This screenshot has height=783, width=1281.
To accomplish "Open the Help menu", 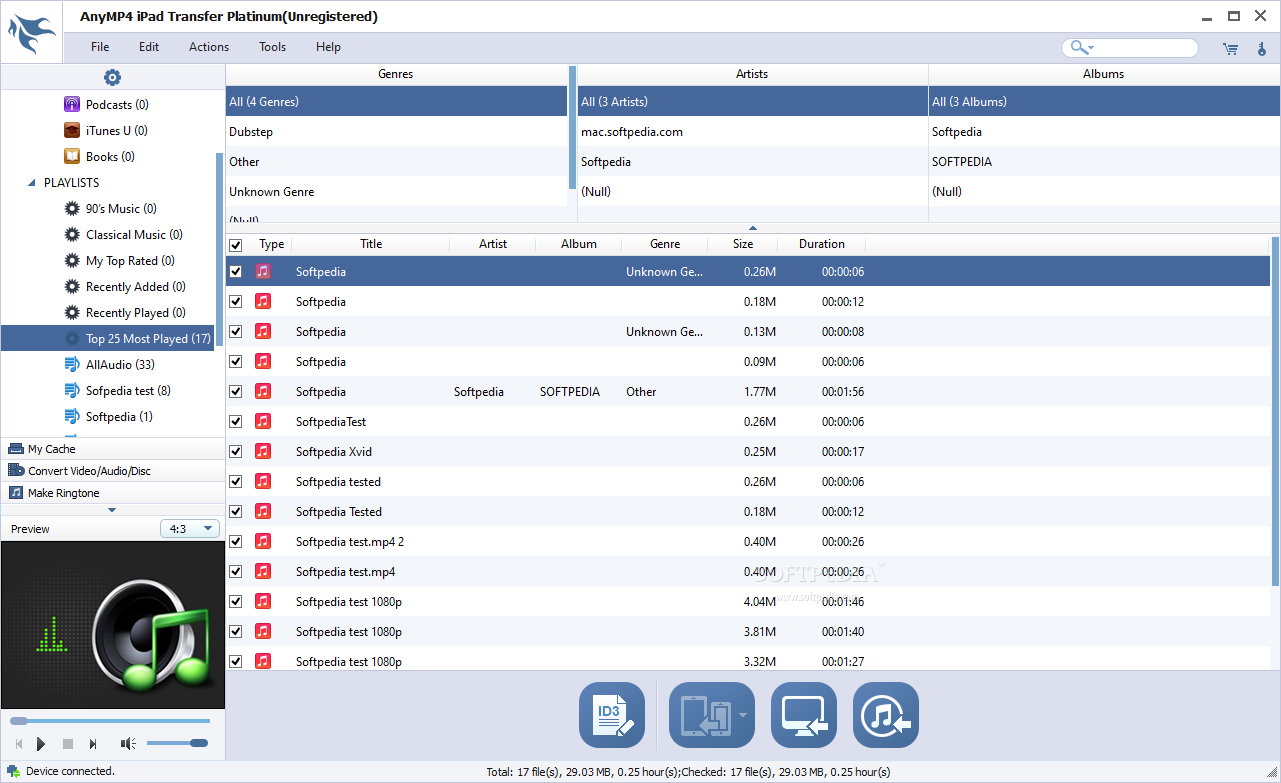I will tap(328, 47).
